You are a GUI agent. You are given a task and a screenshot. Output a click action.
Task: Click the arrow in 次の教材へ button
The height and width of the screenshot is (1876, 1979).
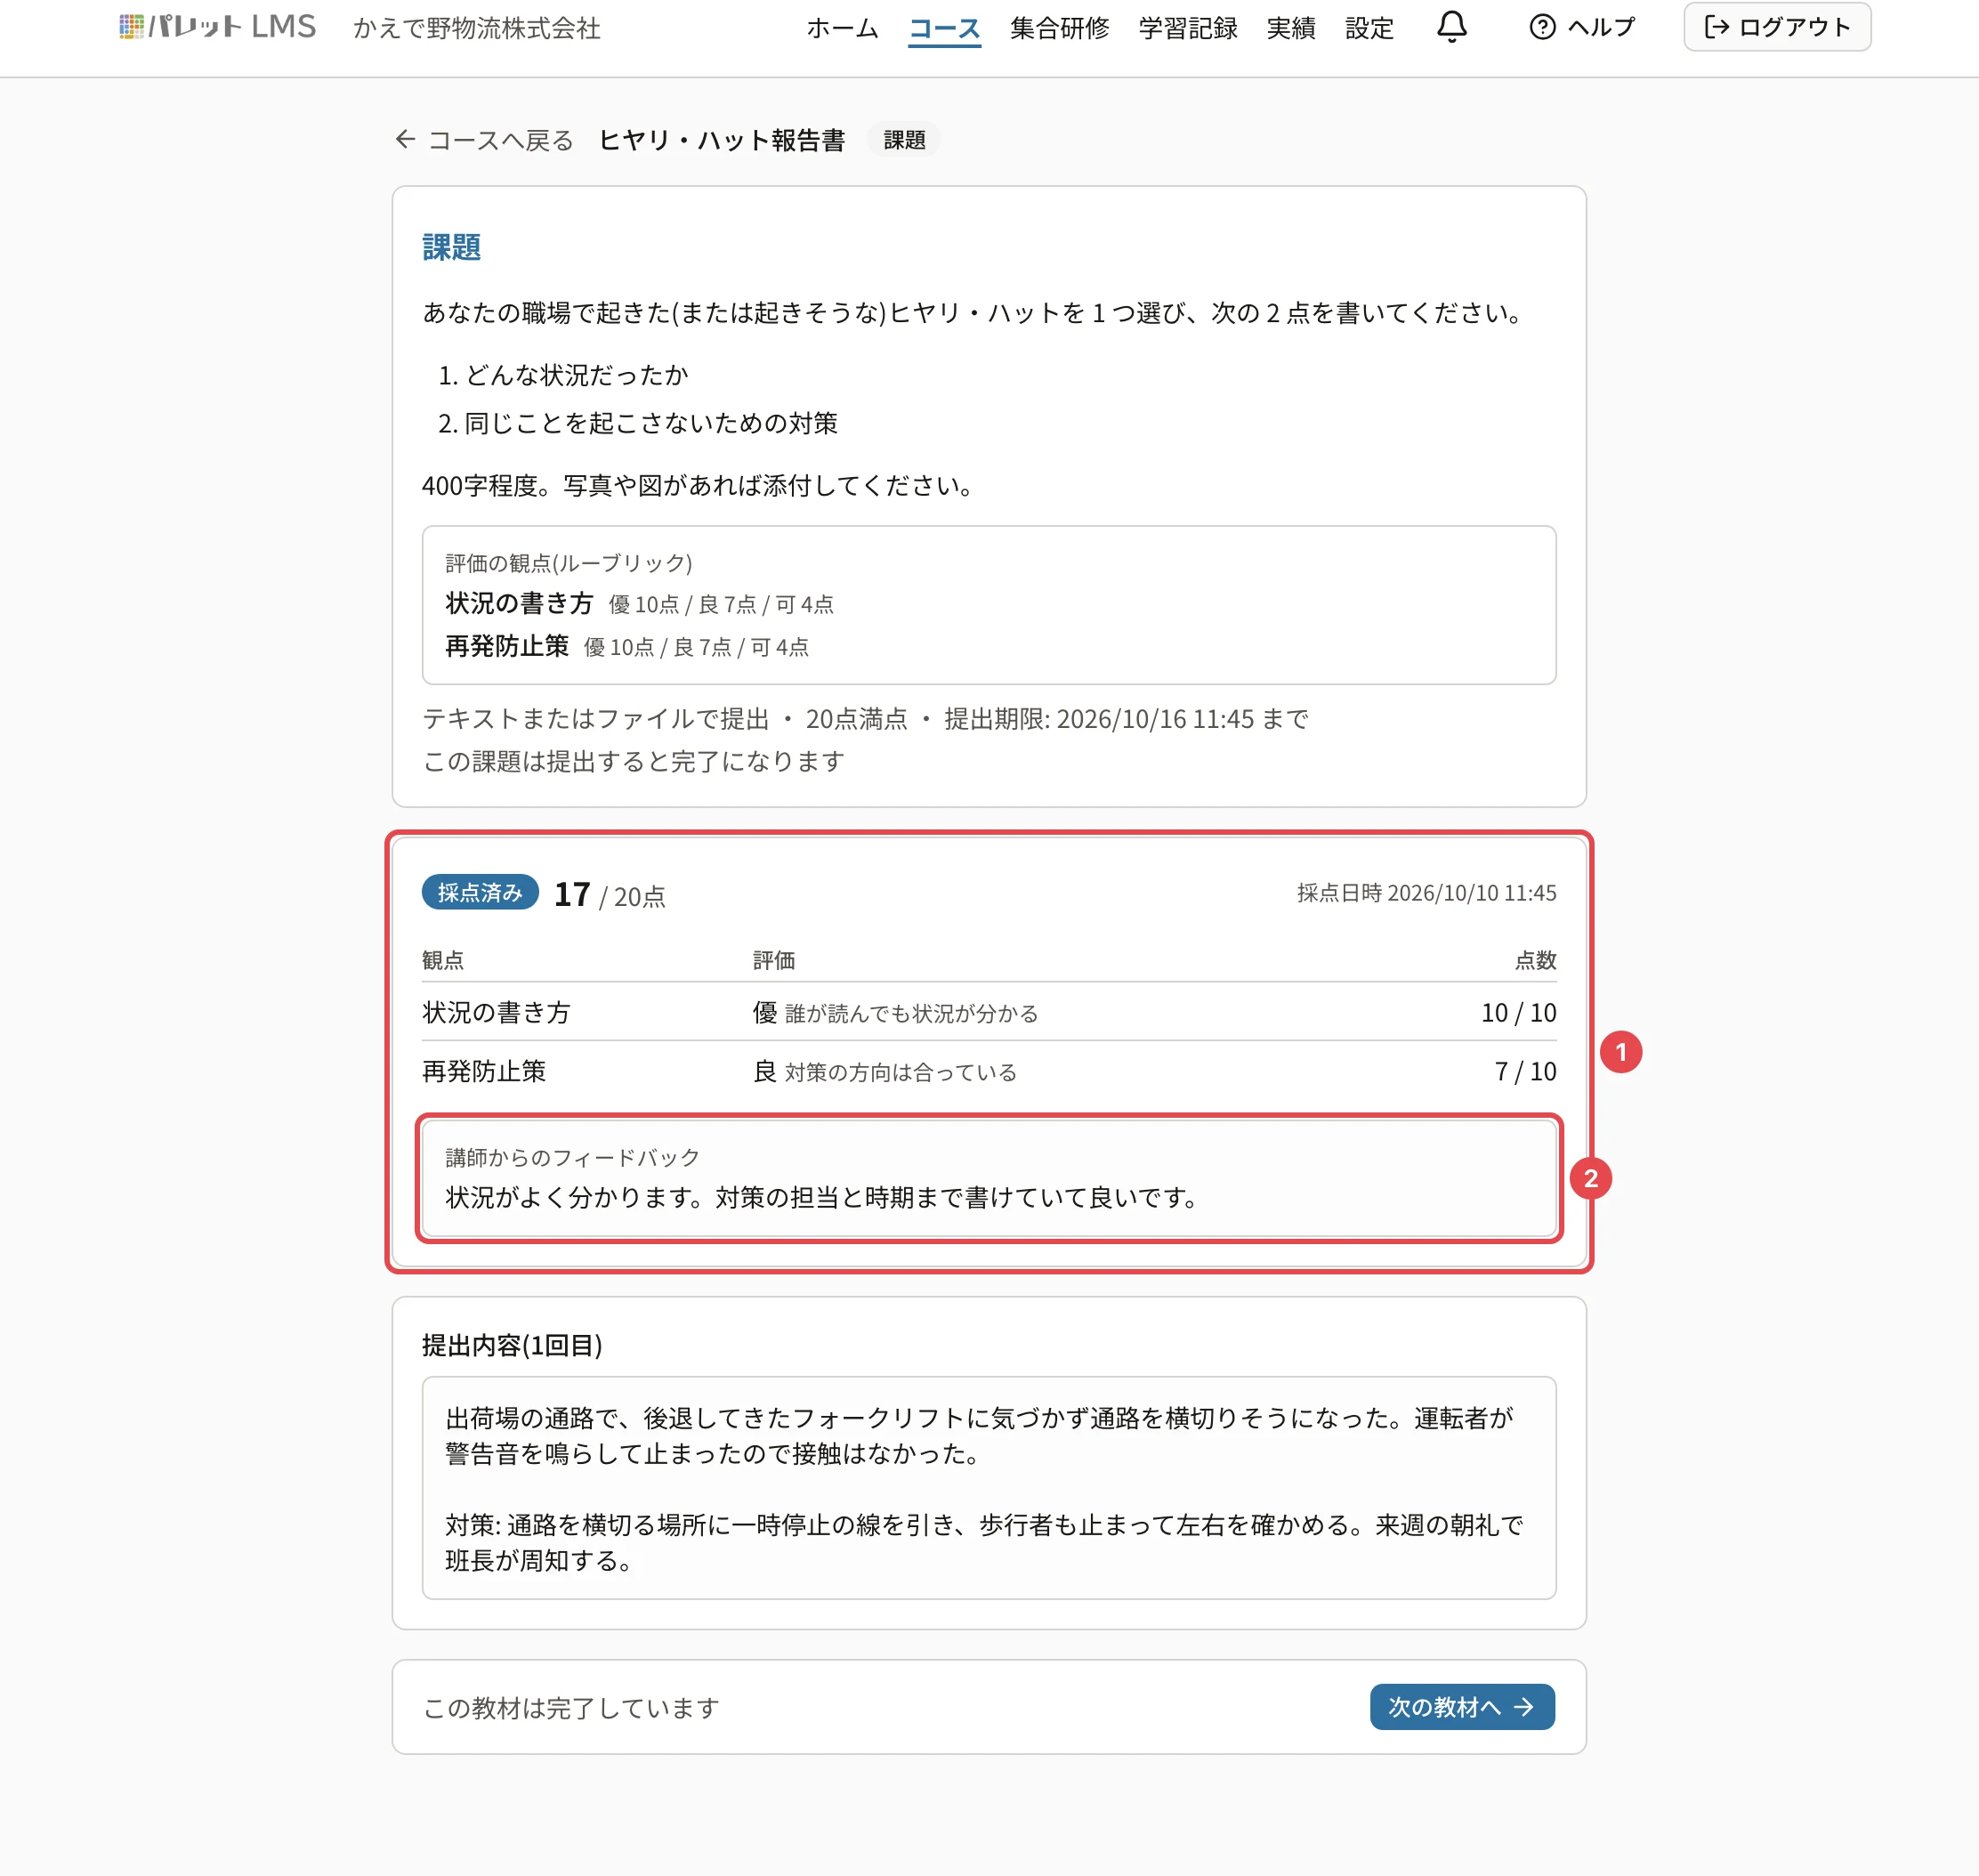(1523, 1707)
